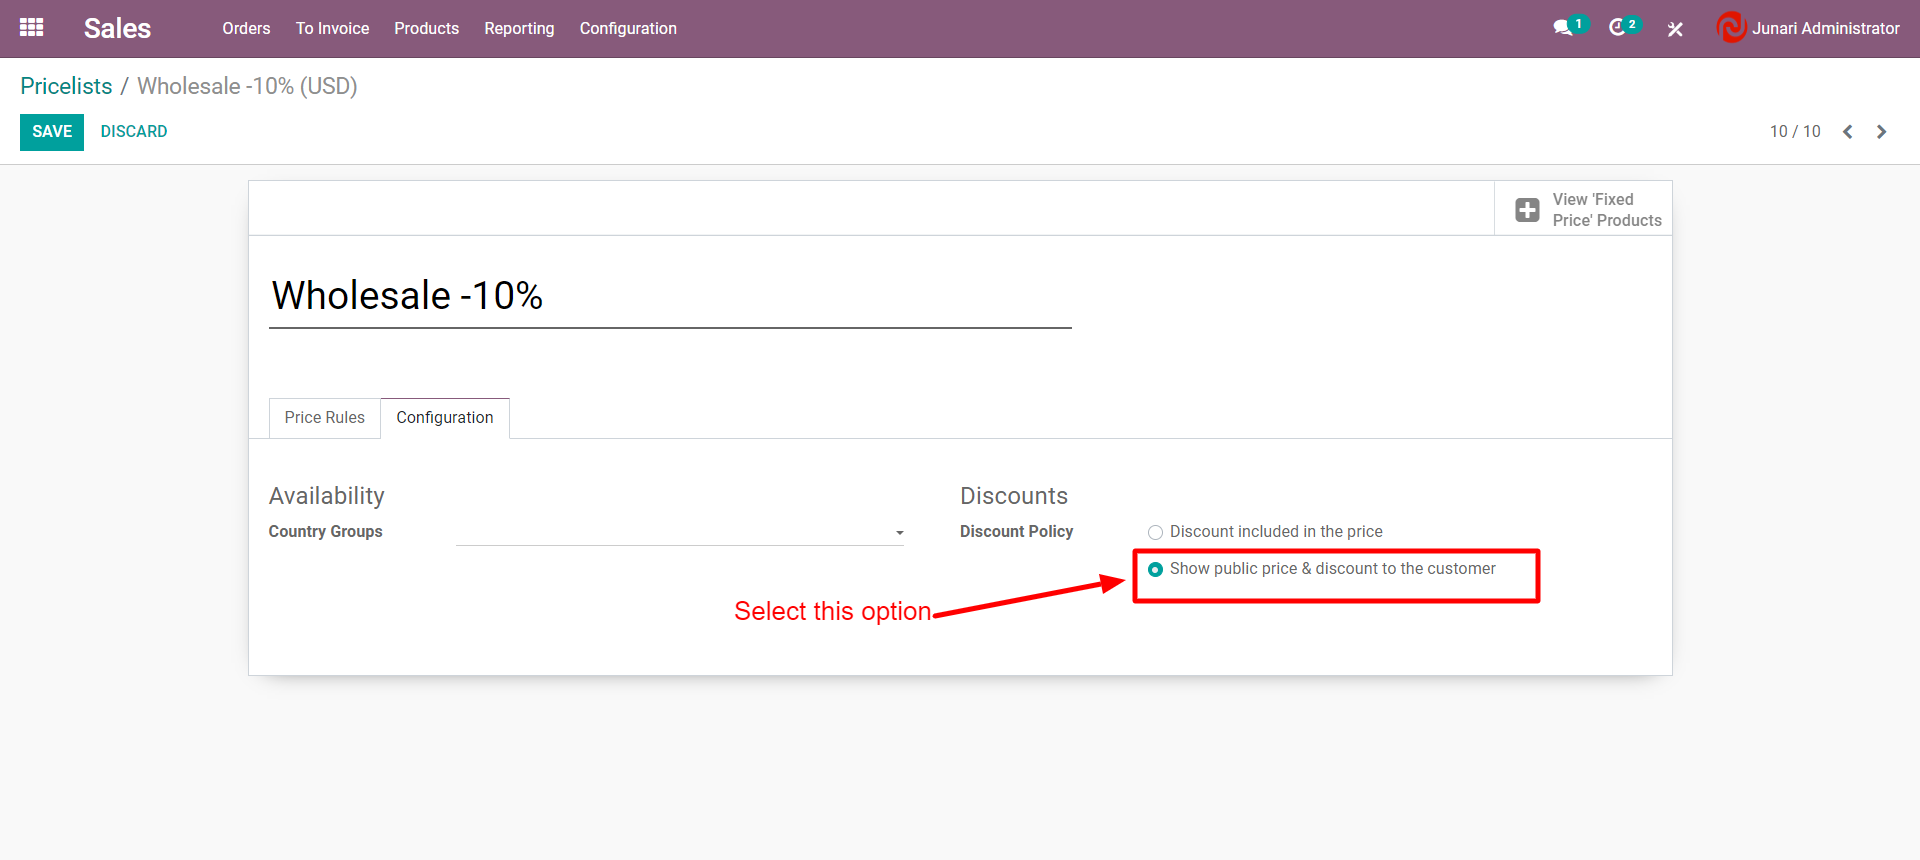The image size is (1920, 860).
Task: Open the Reporting menu
Action: (x=519, y=28)
